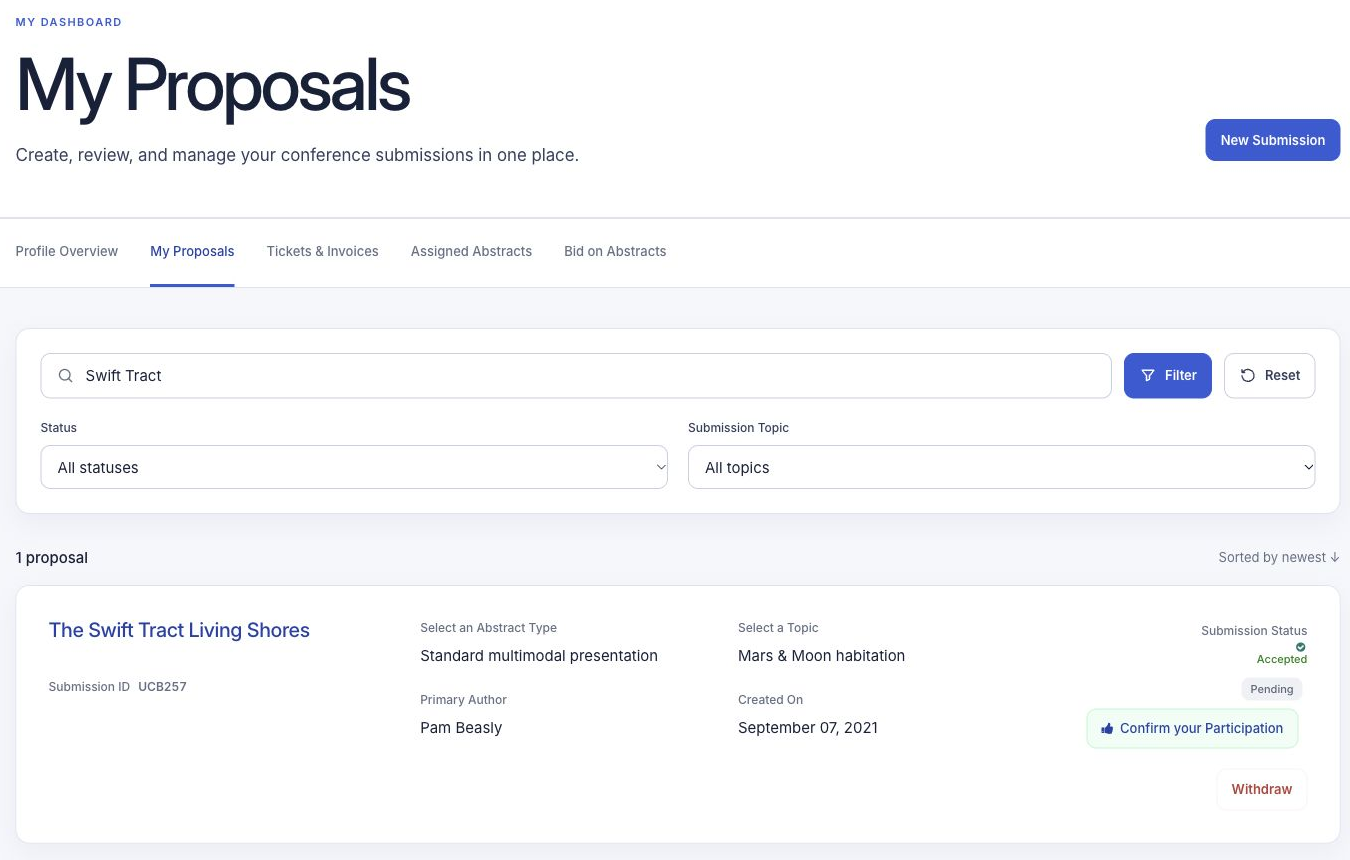
Task: Open the Tickets & Invoices tab
Action: click(322, 252)
